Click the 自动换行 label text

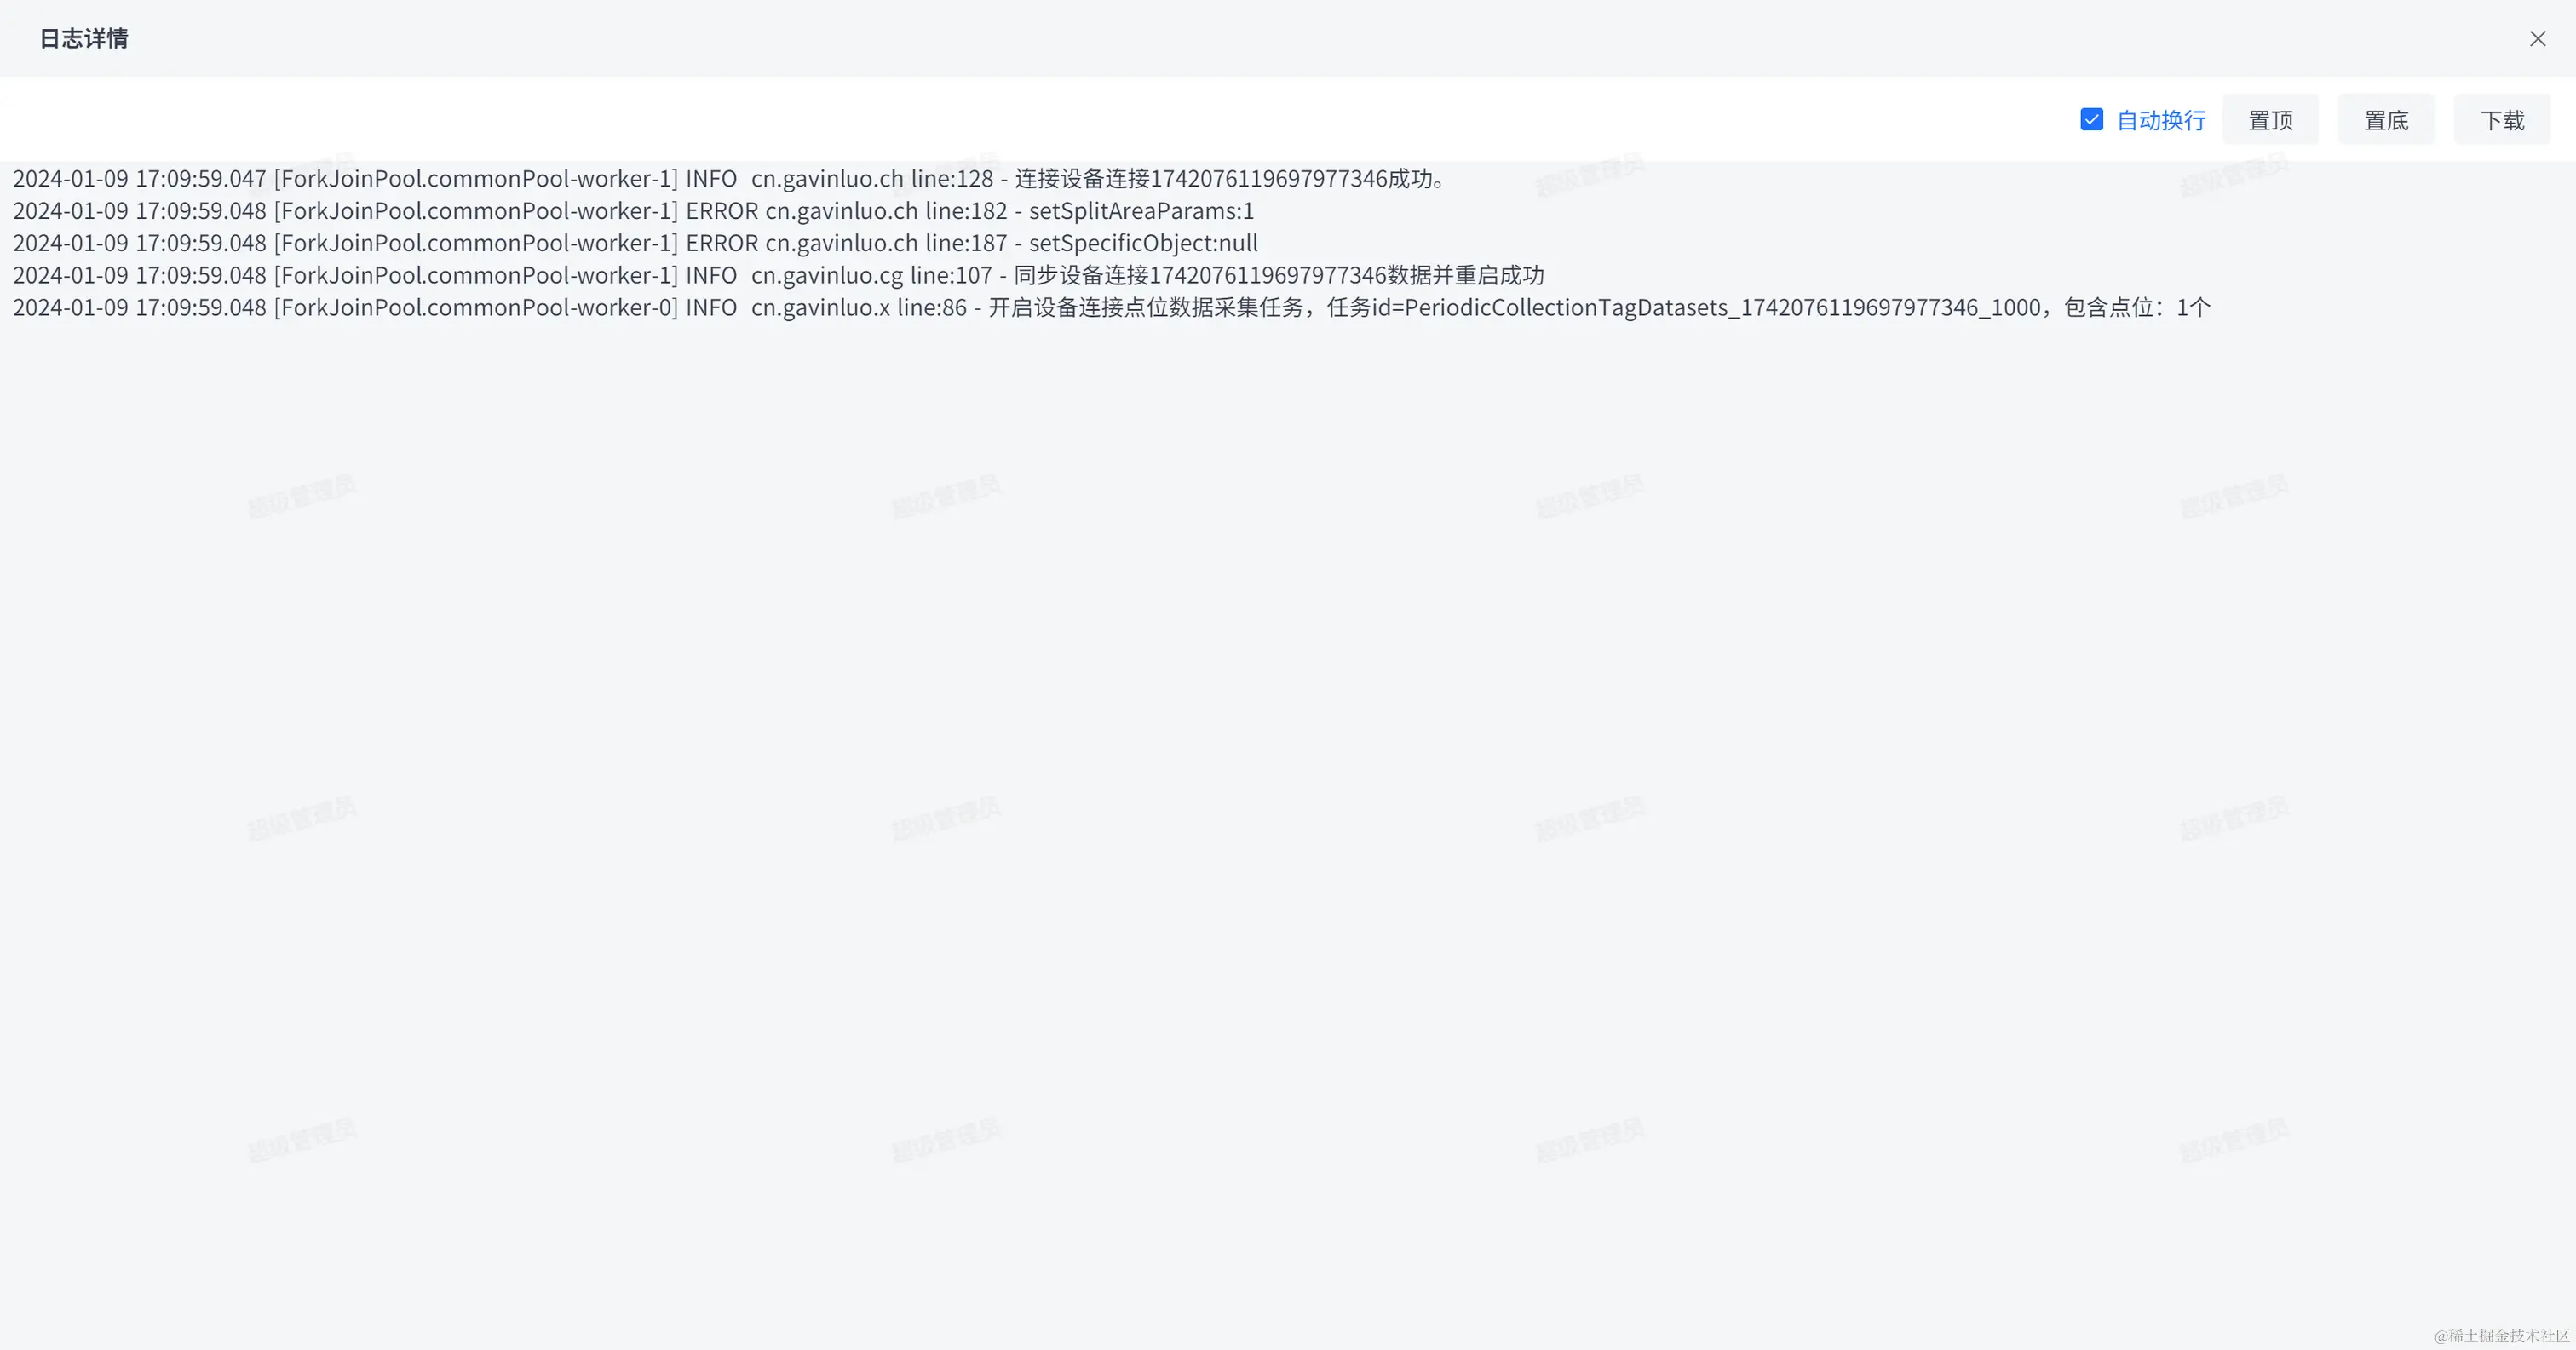point(2160,121)
